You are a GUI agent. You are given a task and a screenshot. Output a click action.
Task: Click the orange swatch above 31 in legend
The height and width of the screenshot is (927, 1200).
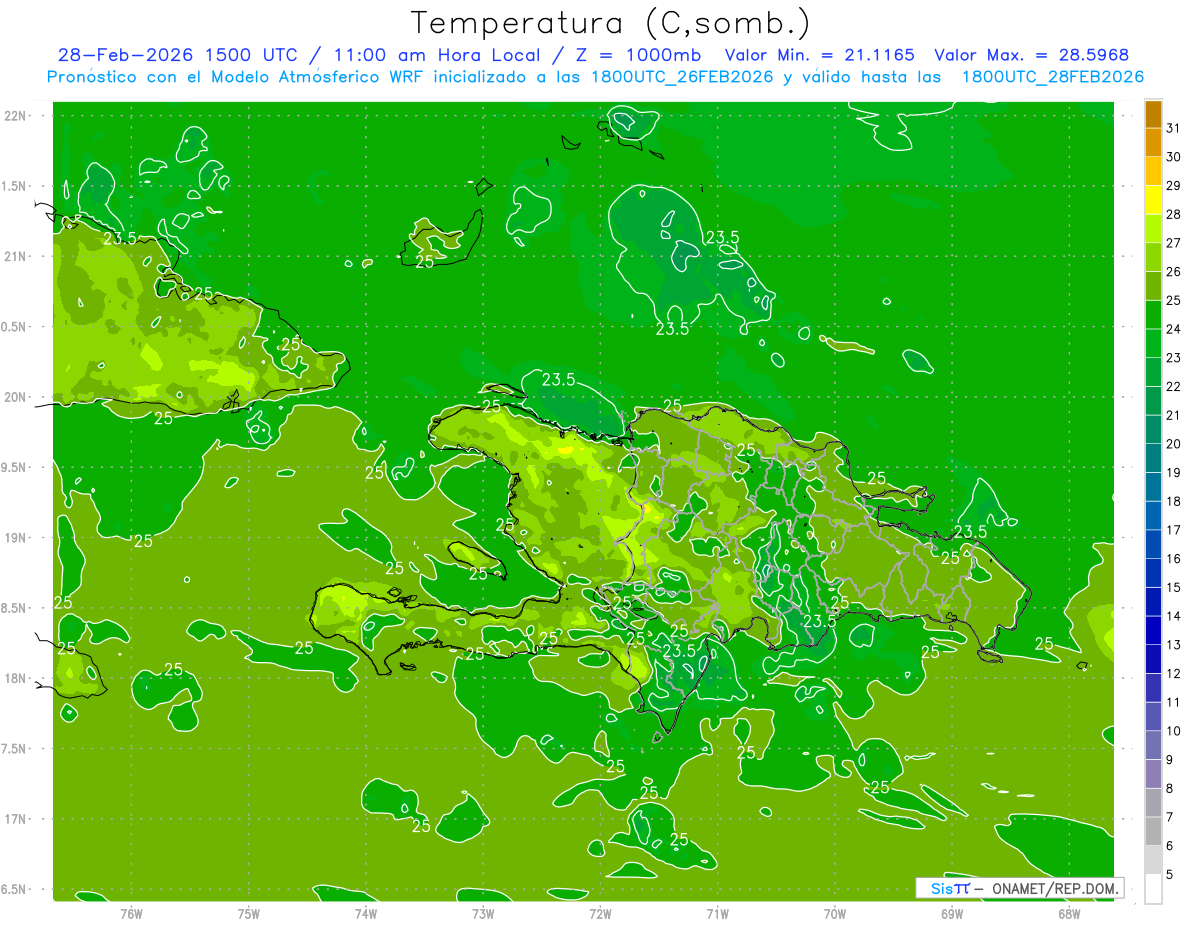coord(1153,114)
